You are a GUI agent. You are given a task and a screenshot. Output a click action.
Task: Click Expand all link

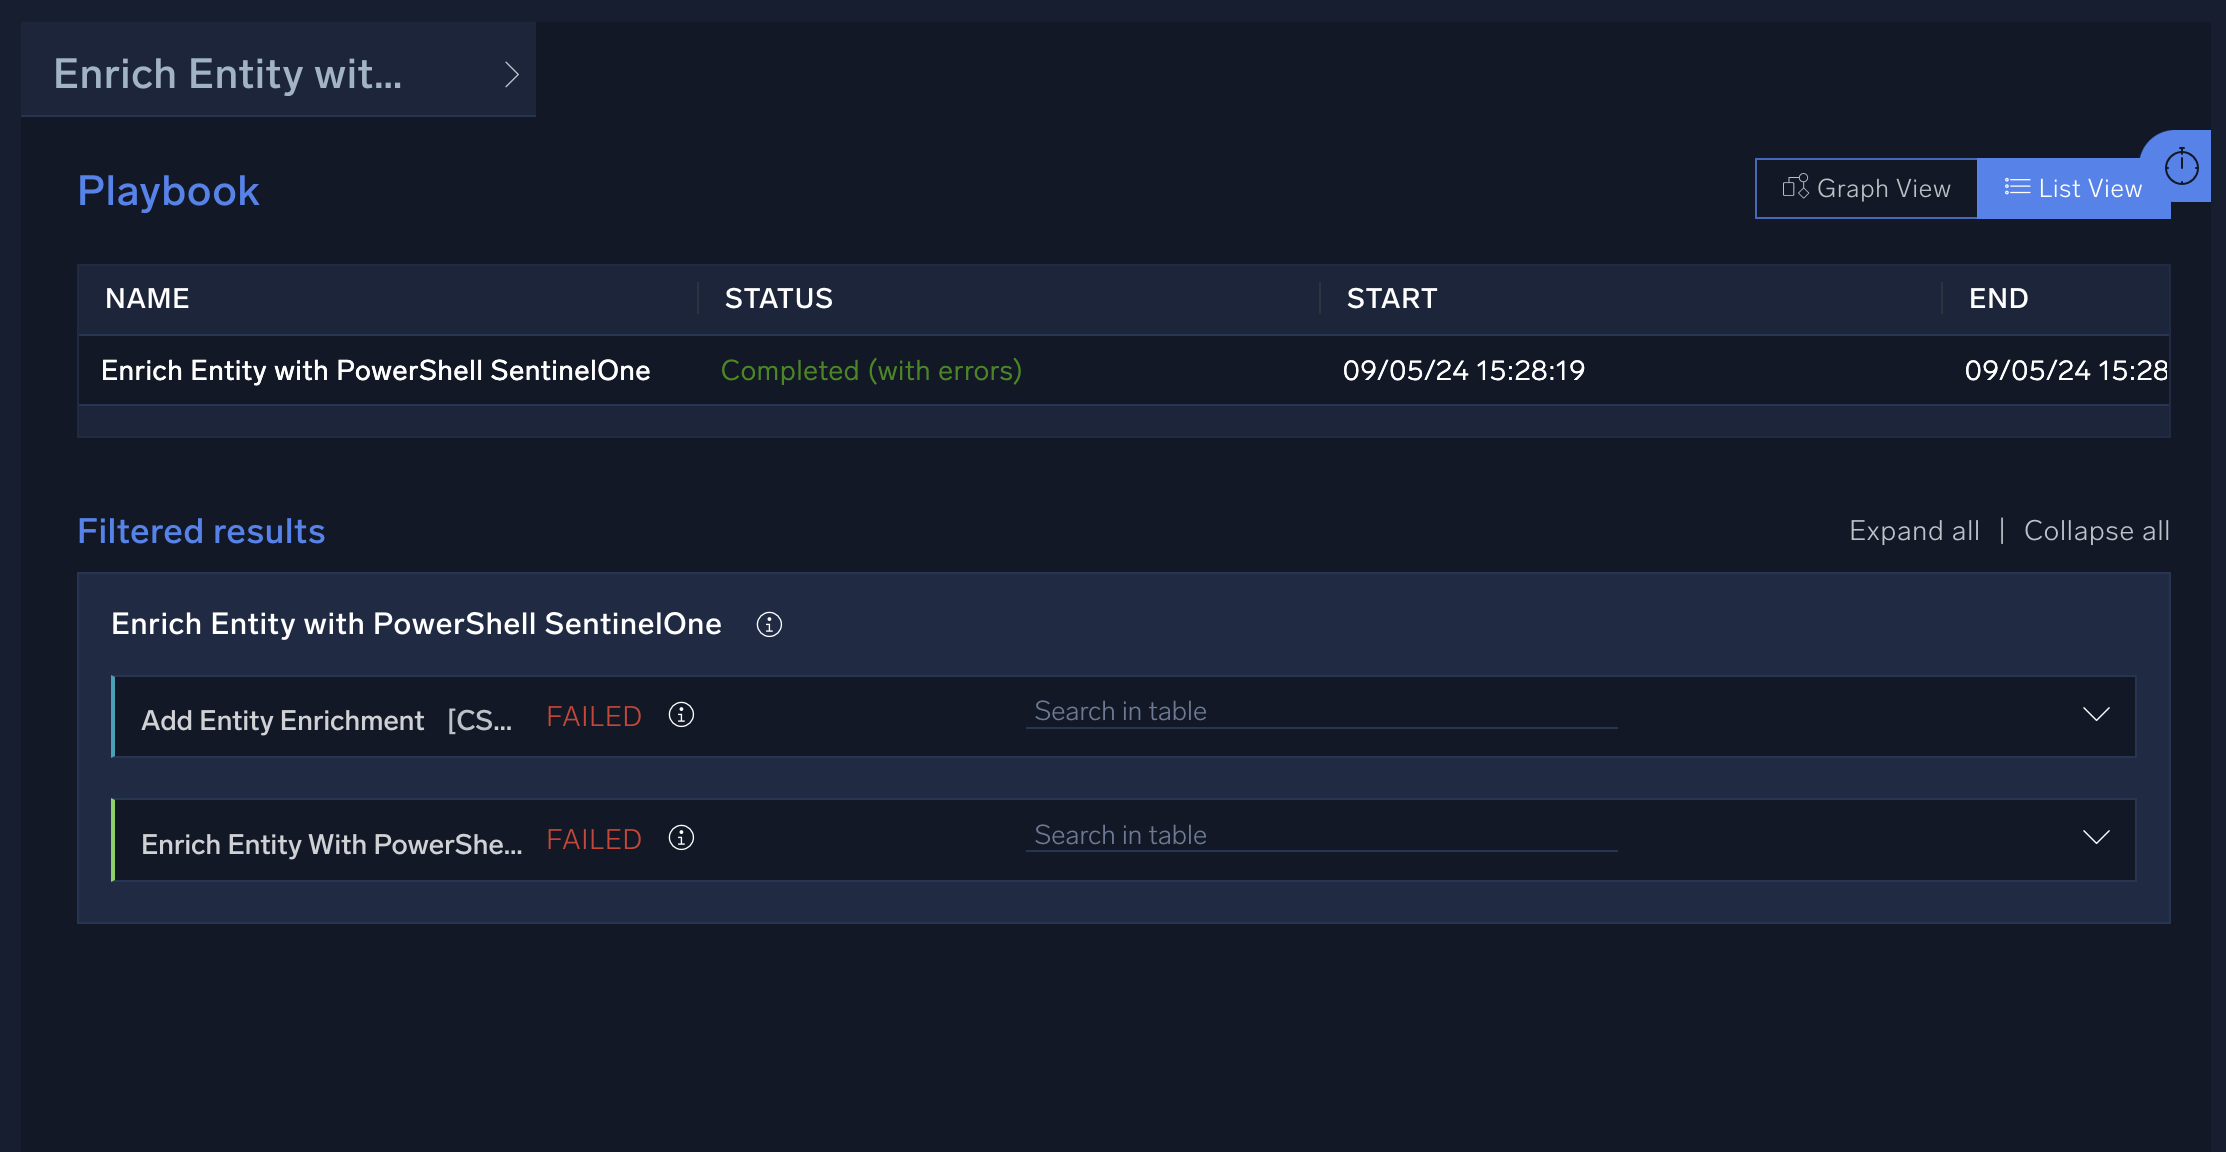1914,531
